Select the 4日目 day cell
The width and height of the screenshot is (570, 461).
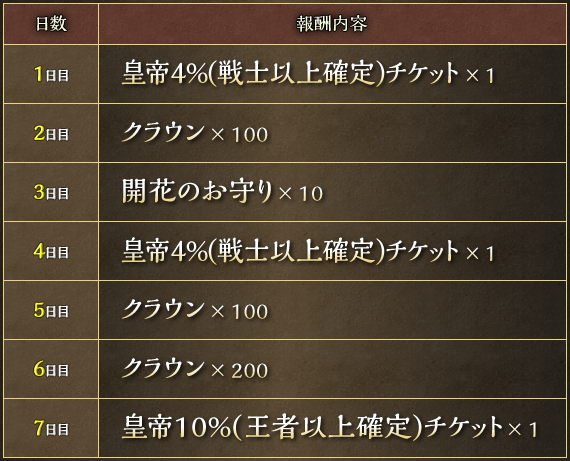click(x=51, y=251)
